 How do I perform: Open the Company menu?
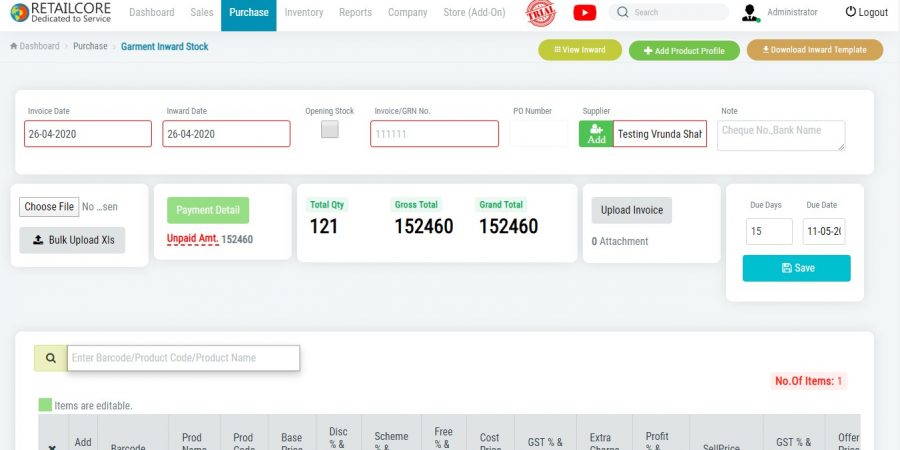(x=408, y=12)
